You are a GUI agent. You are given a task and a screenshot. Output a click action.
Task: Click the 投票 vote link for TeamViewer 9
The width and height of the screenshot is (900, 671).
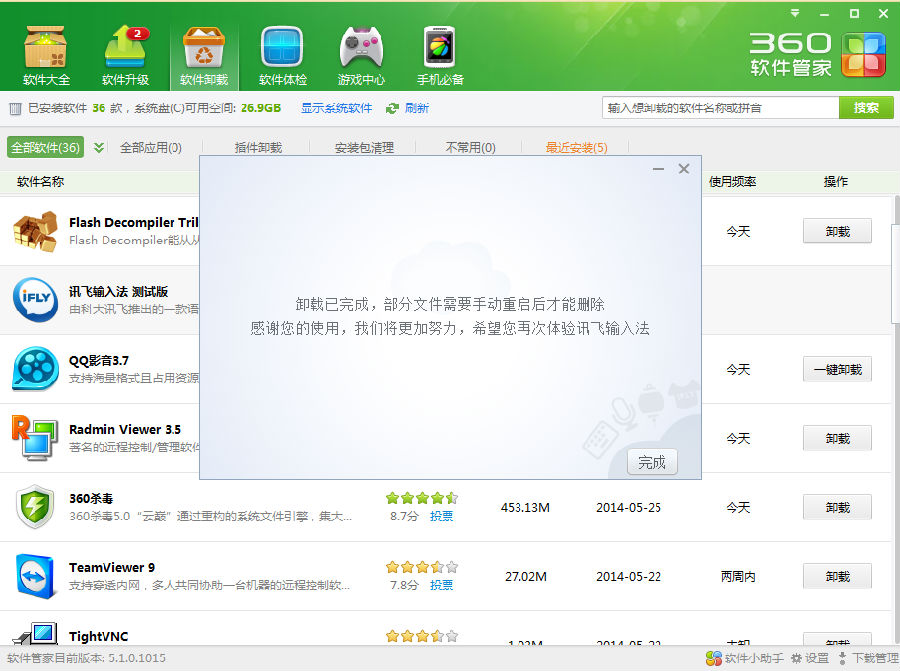coord(441,585)
